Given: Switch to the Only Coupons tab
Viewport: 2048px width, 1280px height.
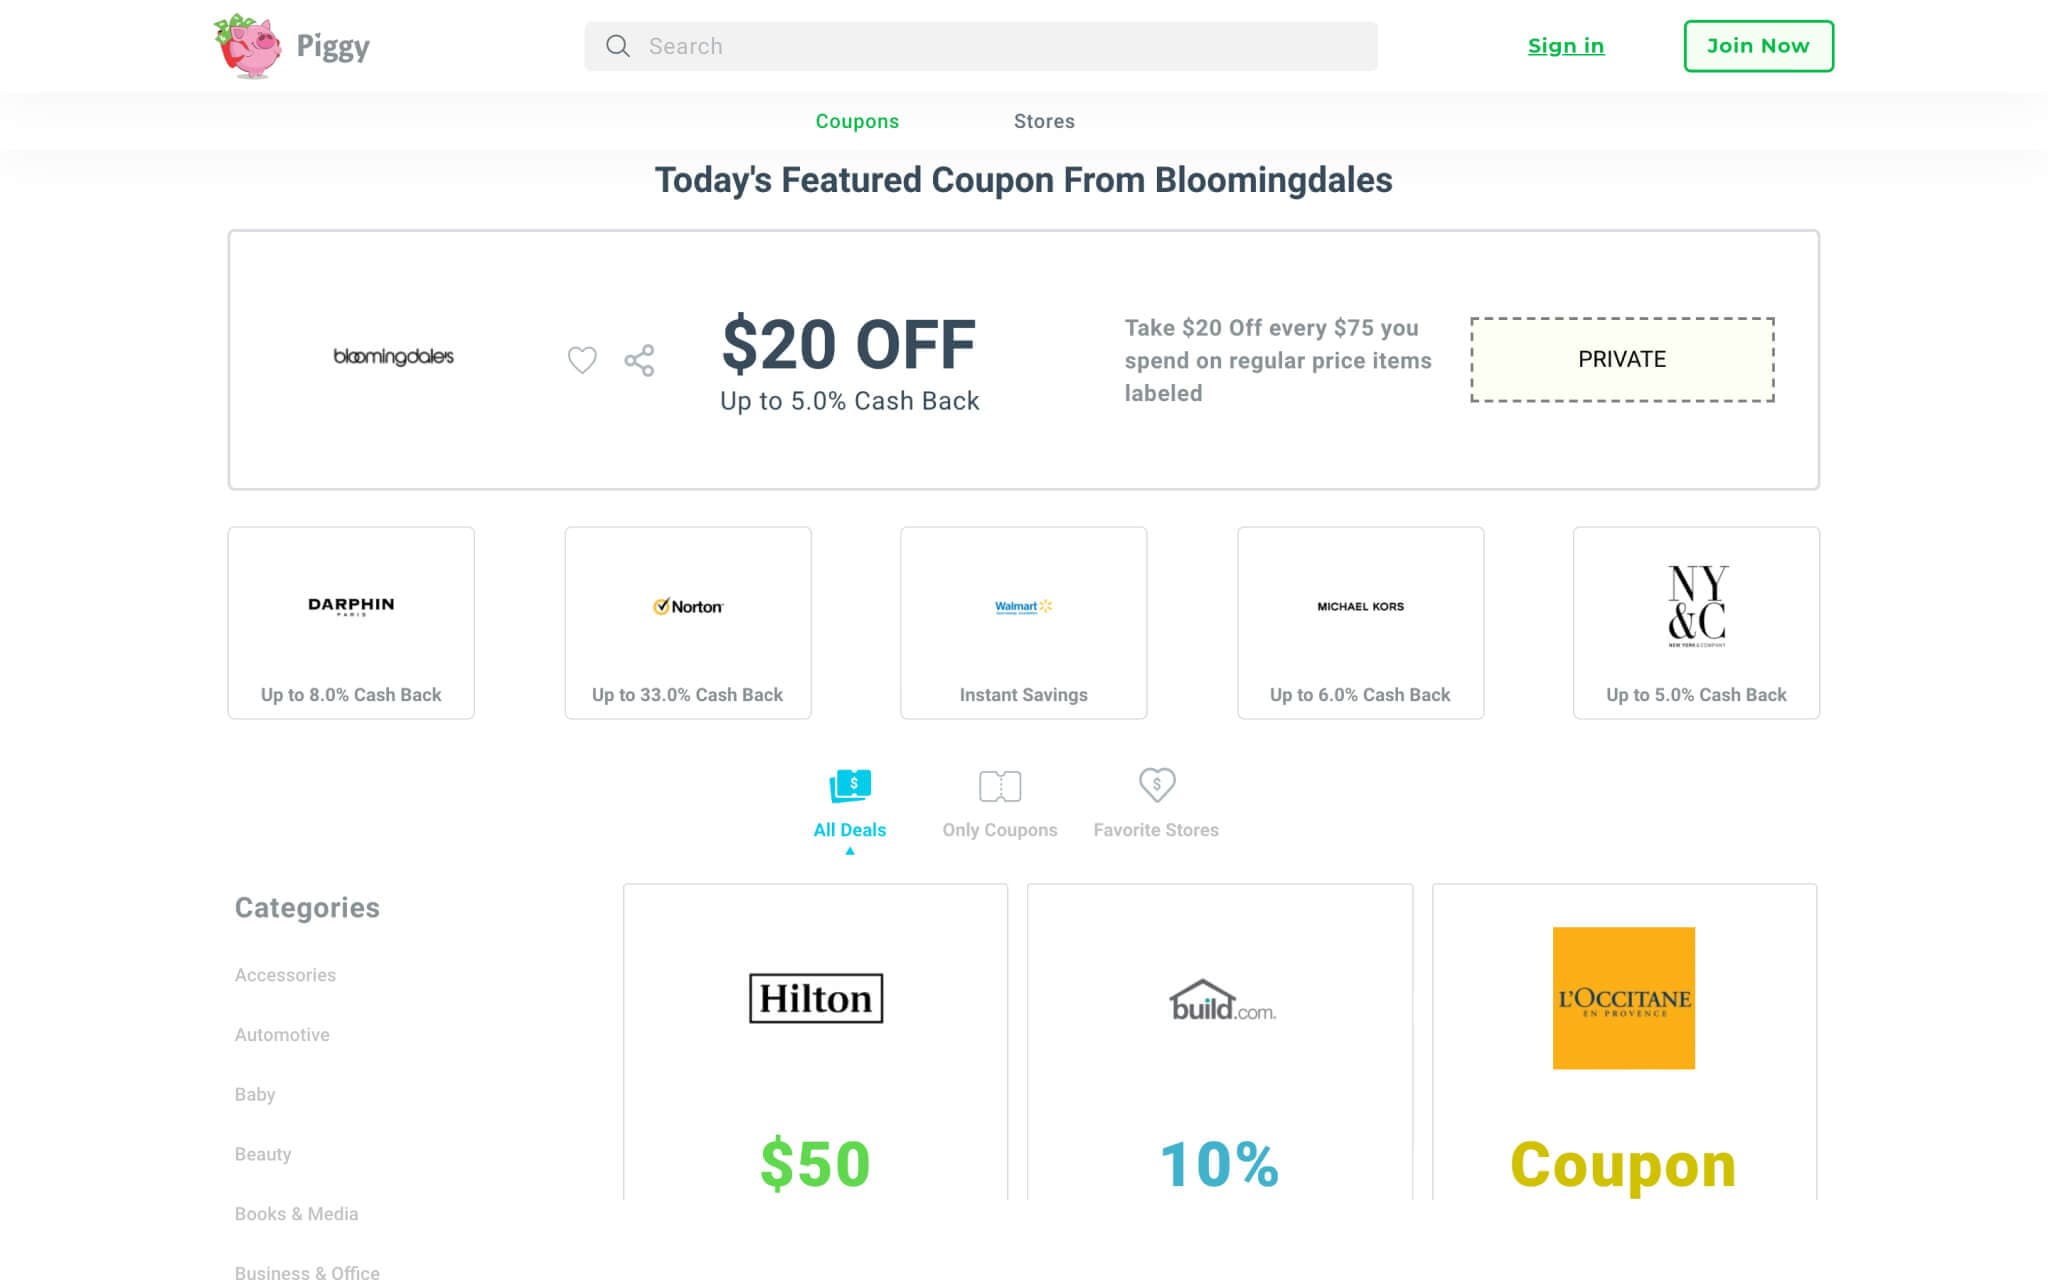Looking at the screenshot, I should pyautogui.click(x=1001, y=801).
